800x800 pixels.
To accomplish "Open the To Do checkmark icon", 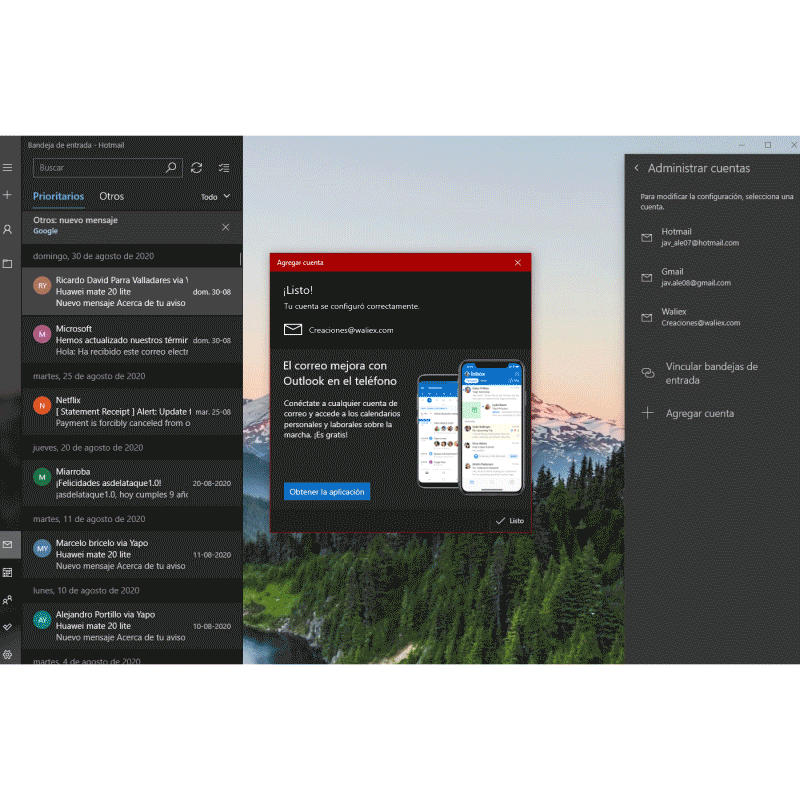I will pyautogui.click(x=8, y=627).
